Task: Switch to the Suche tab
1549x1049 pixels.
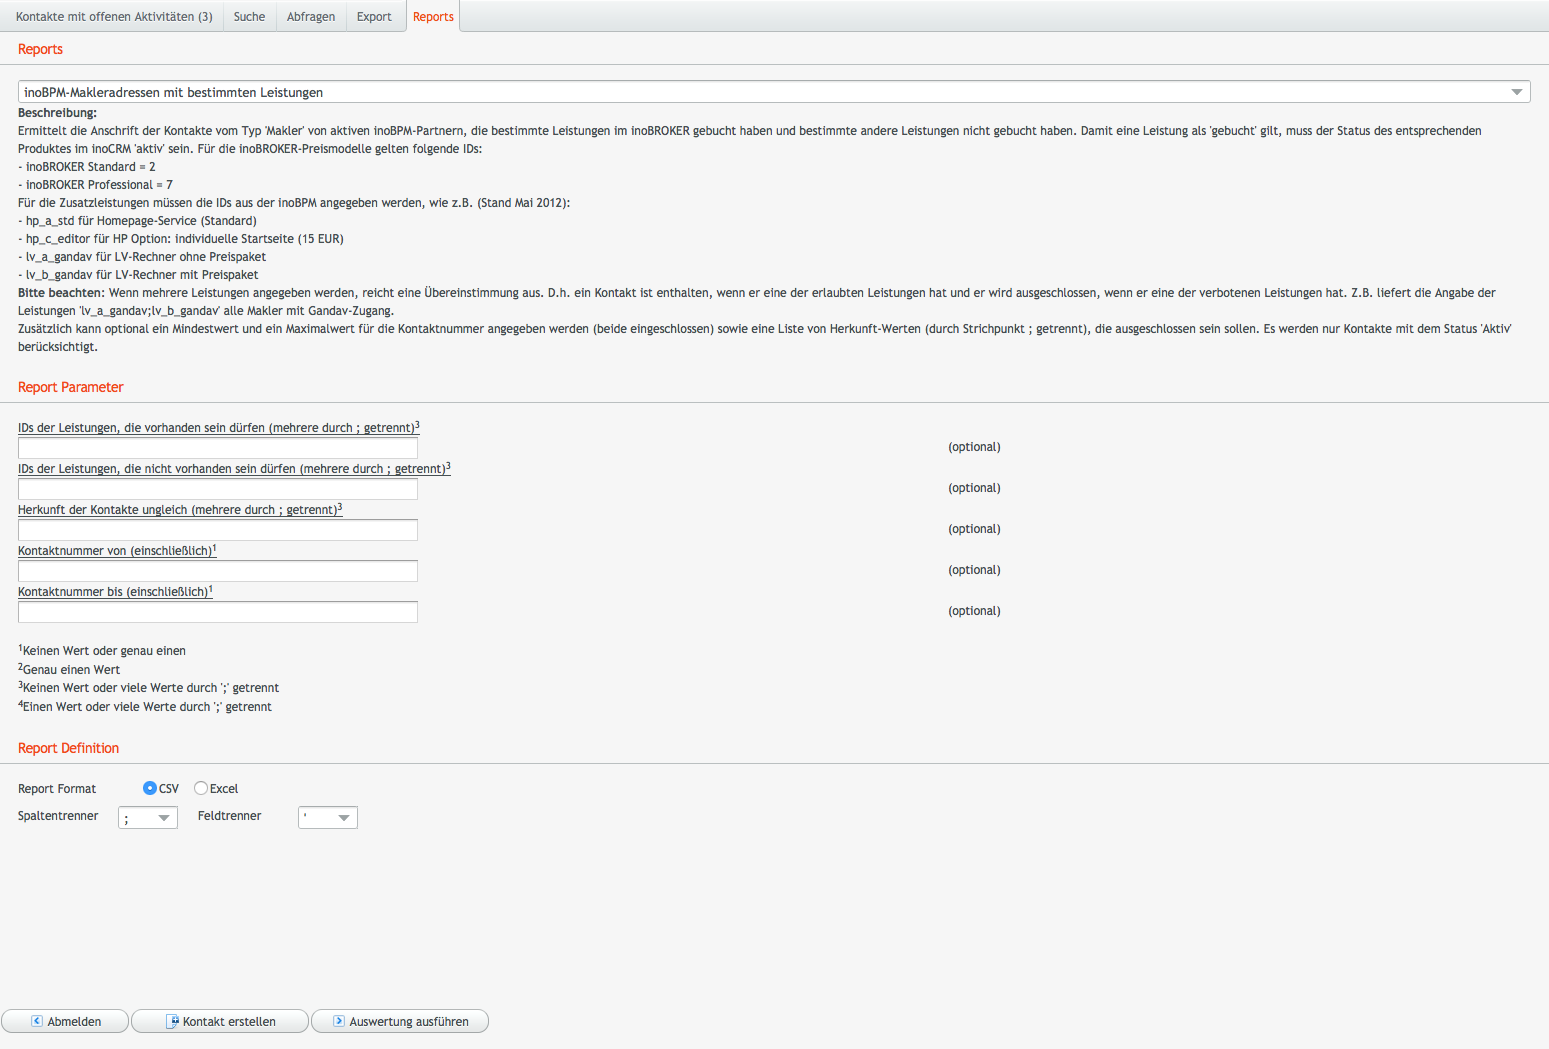Action: (x=249, y=17)
